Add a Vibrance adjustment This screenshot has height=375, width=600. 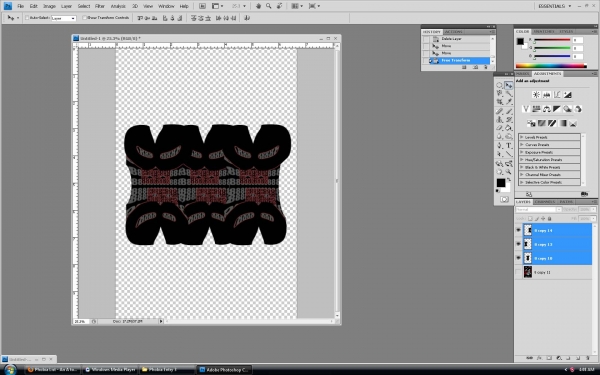click(x=526, y=109)
